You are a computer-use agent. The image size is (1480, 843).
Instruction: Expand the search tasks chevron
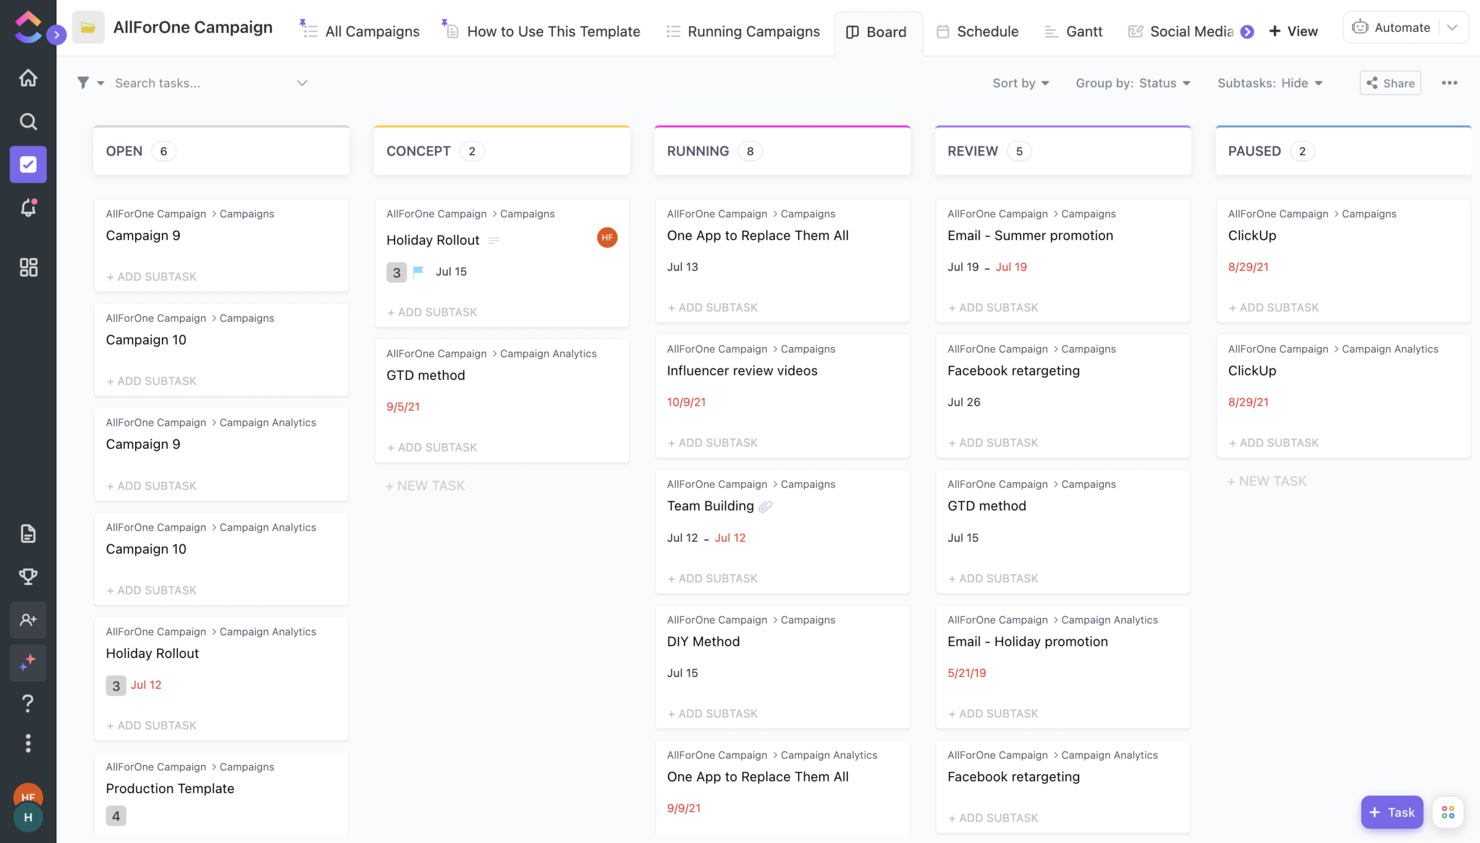pyautogui.click(x=302, y=83)
